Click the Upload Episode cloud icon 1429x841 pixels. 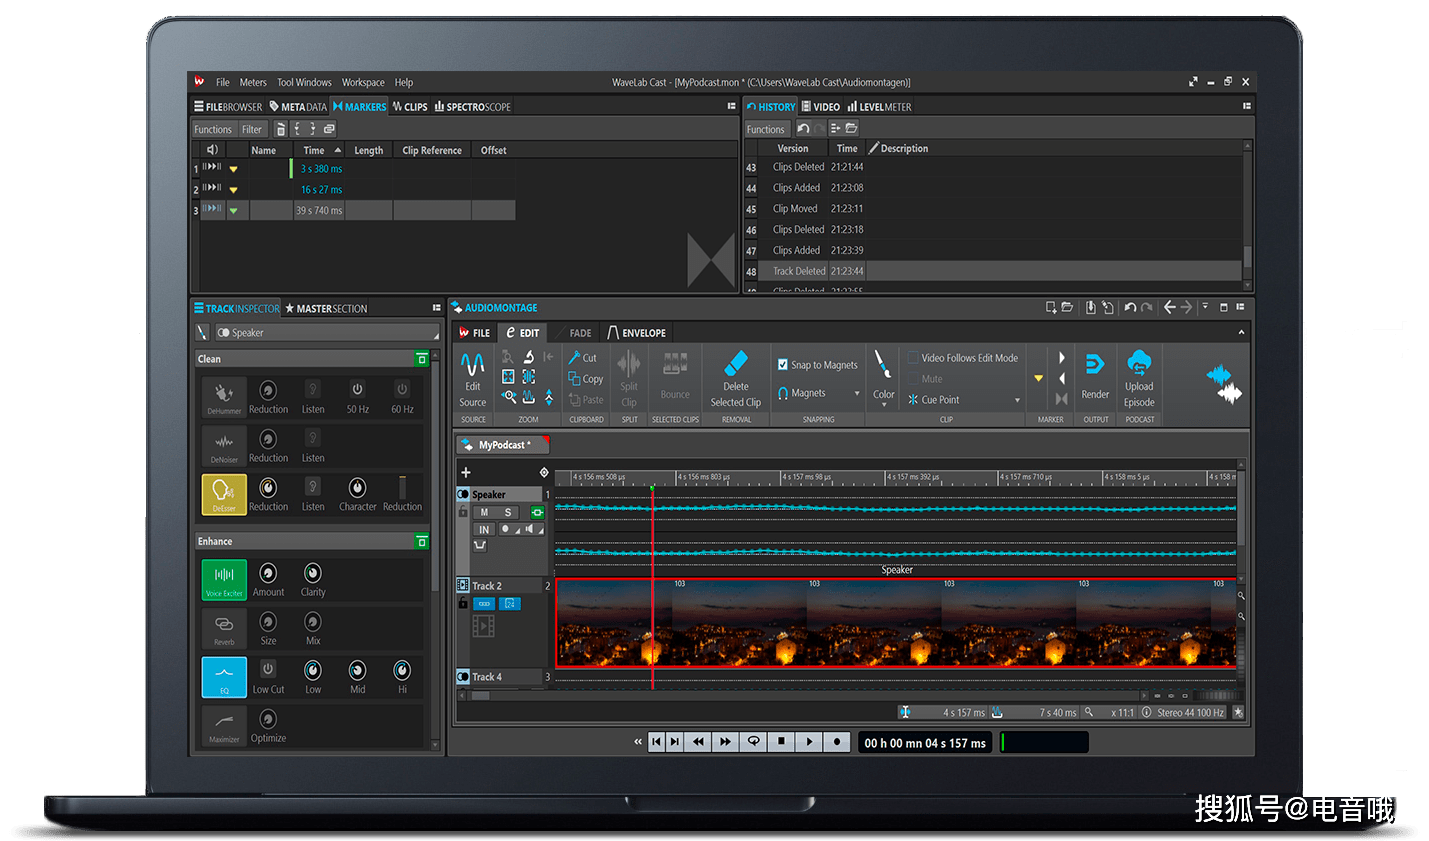1138,363
